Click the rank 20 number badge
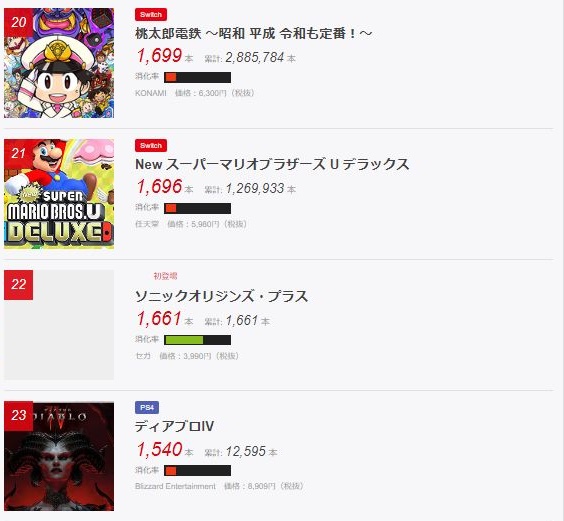This screenshot has width=564, height=521. (18, 23)
